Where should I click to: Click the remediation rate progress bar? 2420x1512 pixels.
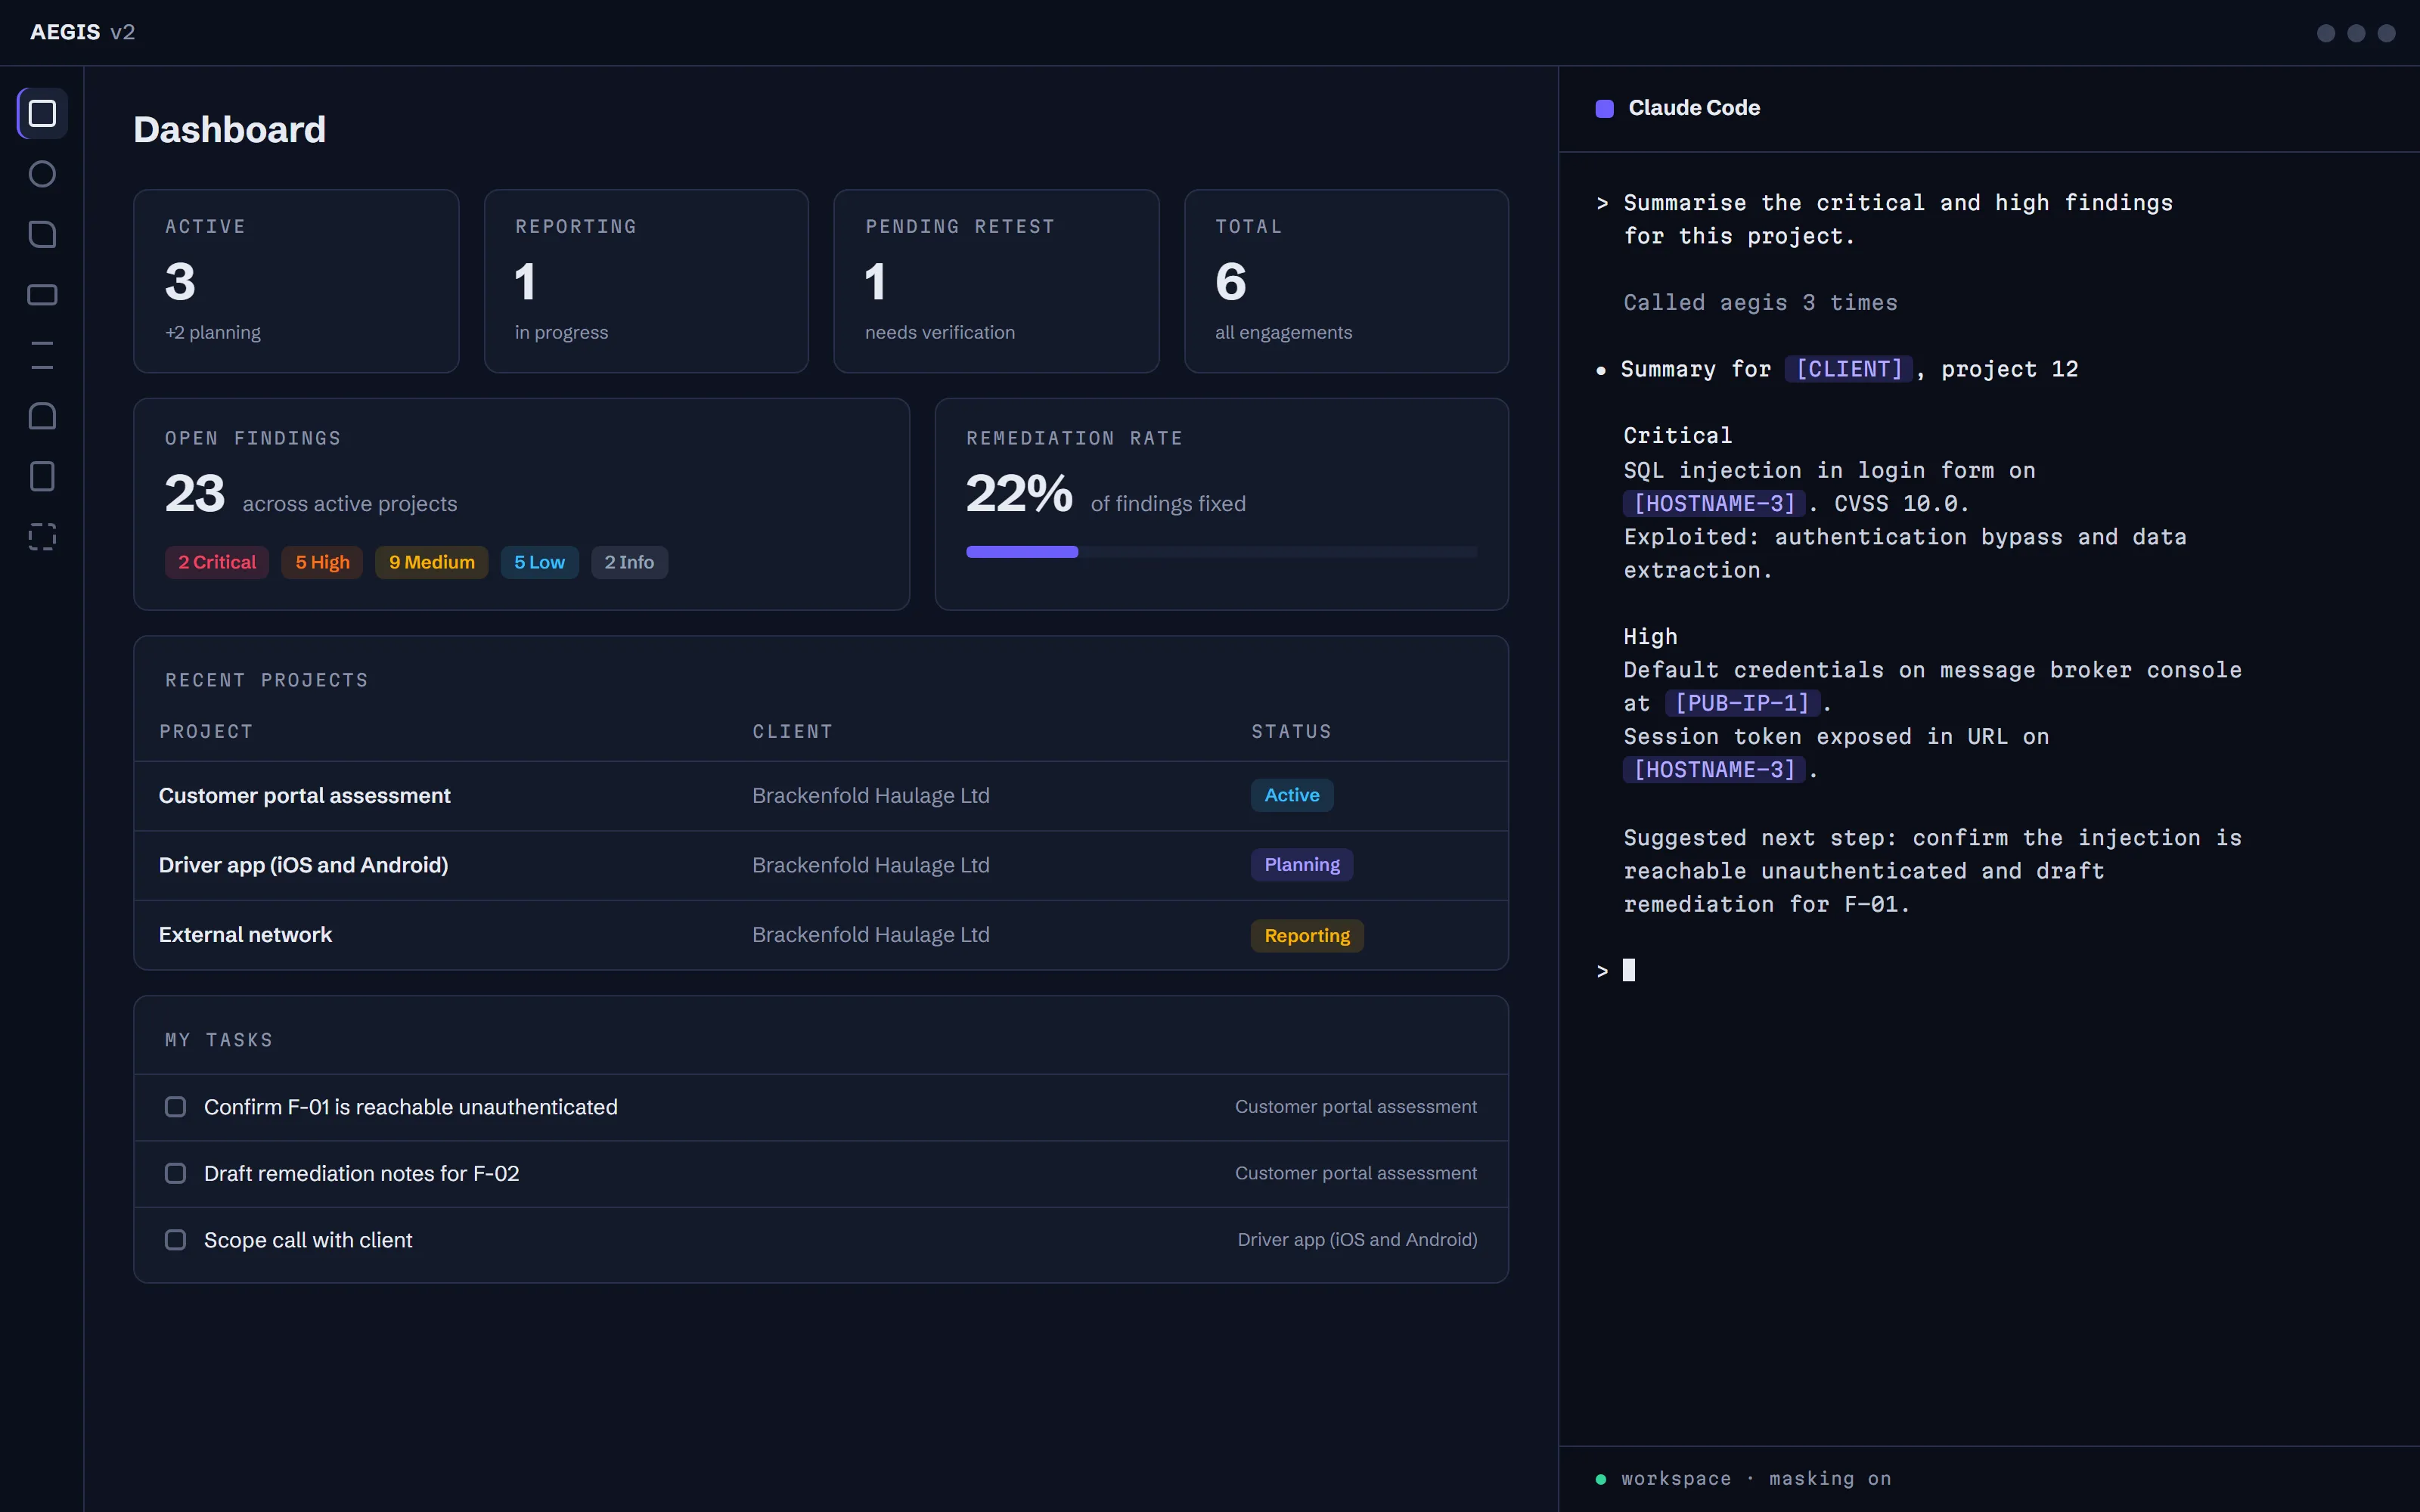(1221, 552)
